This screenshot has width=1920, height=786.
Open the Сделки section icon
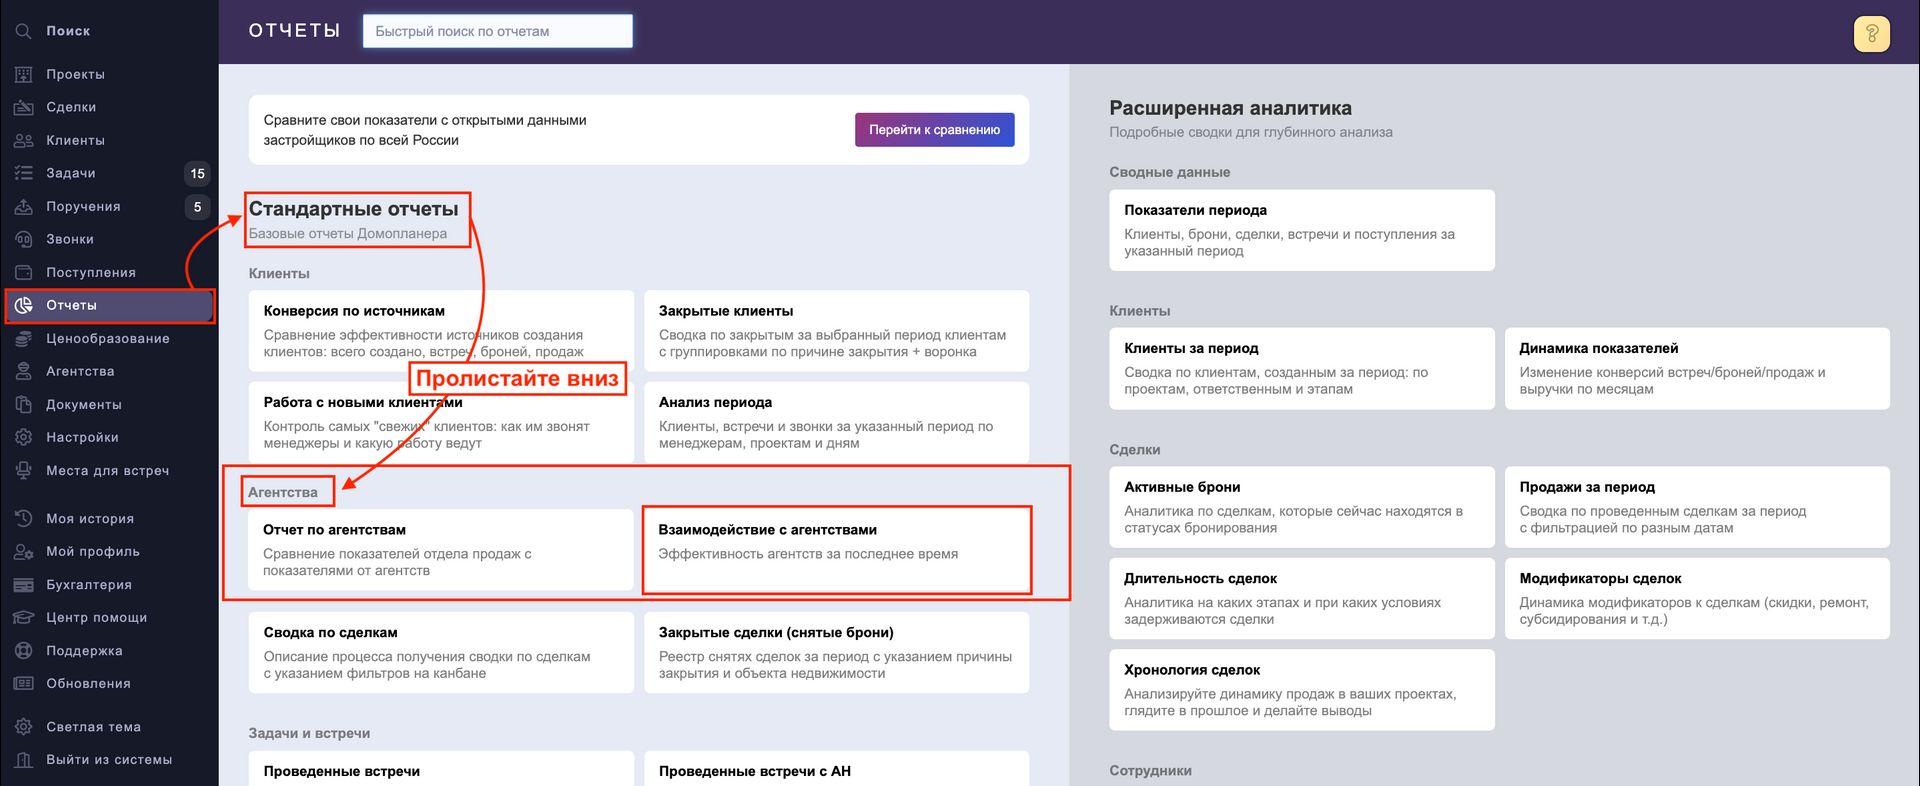coord(24,107)
